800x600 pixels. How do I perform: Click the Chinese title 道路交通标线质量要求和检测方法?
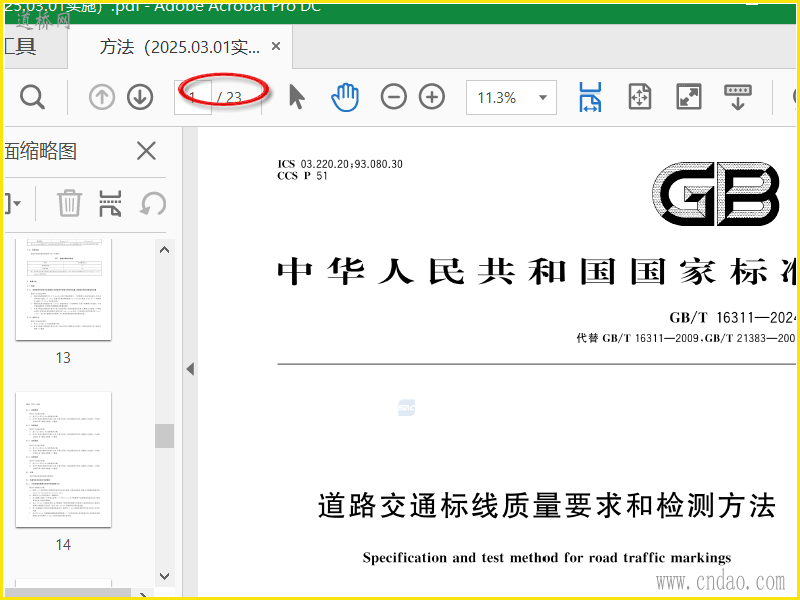pos(546,506)
